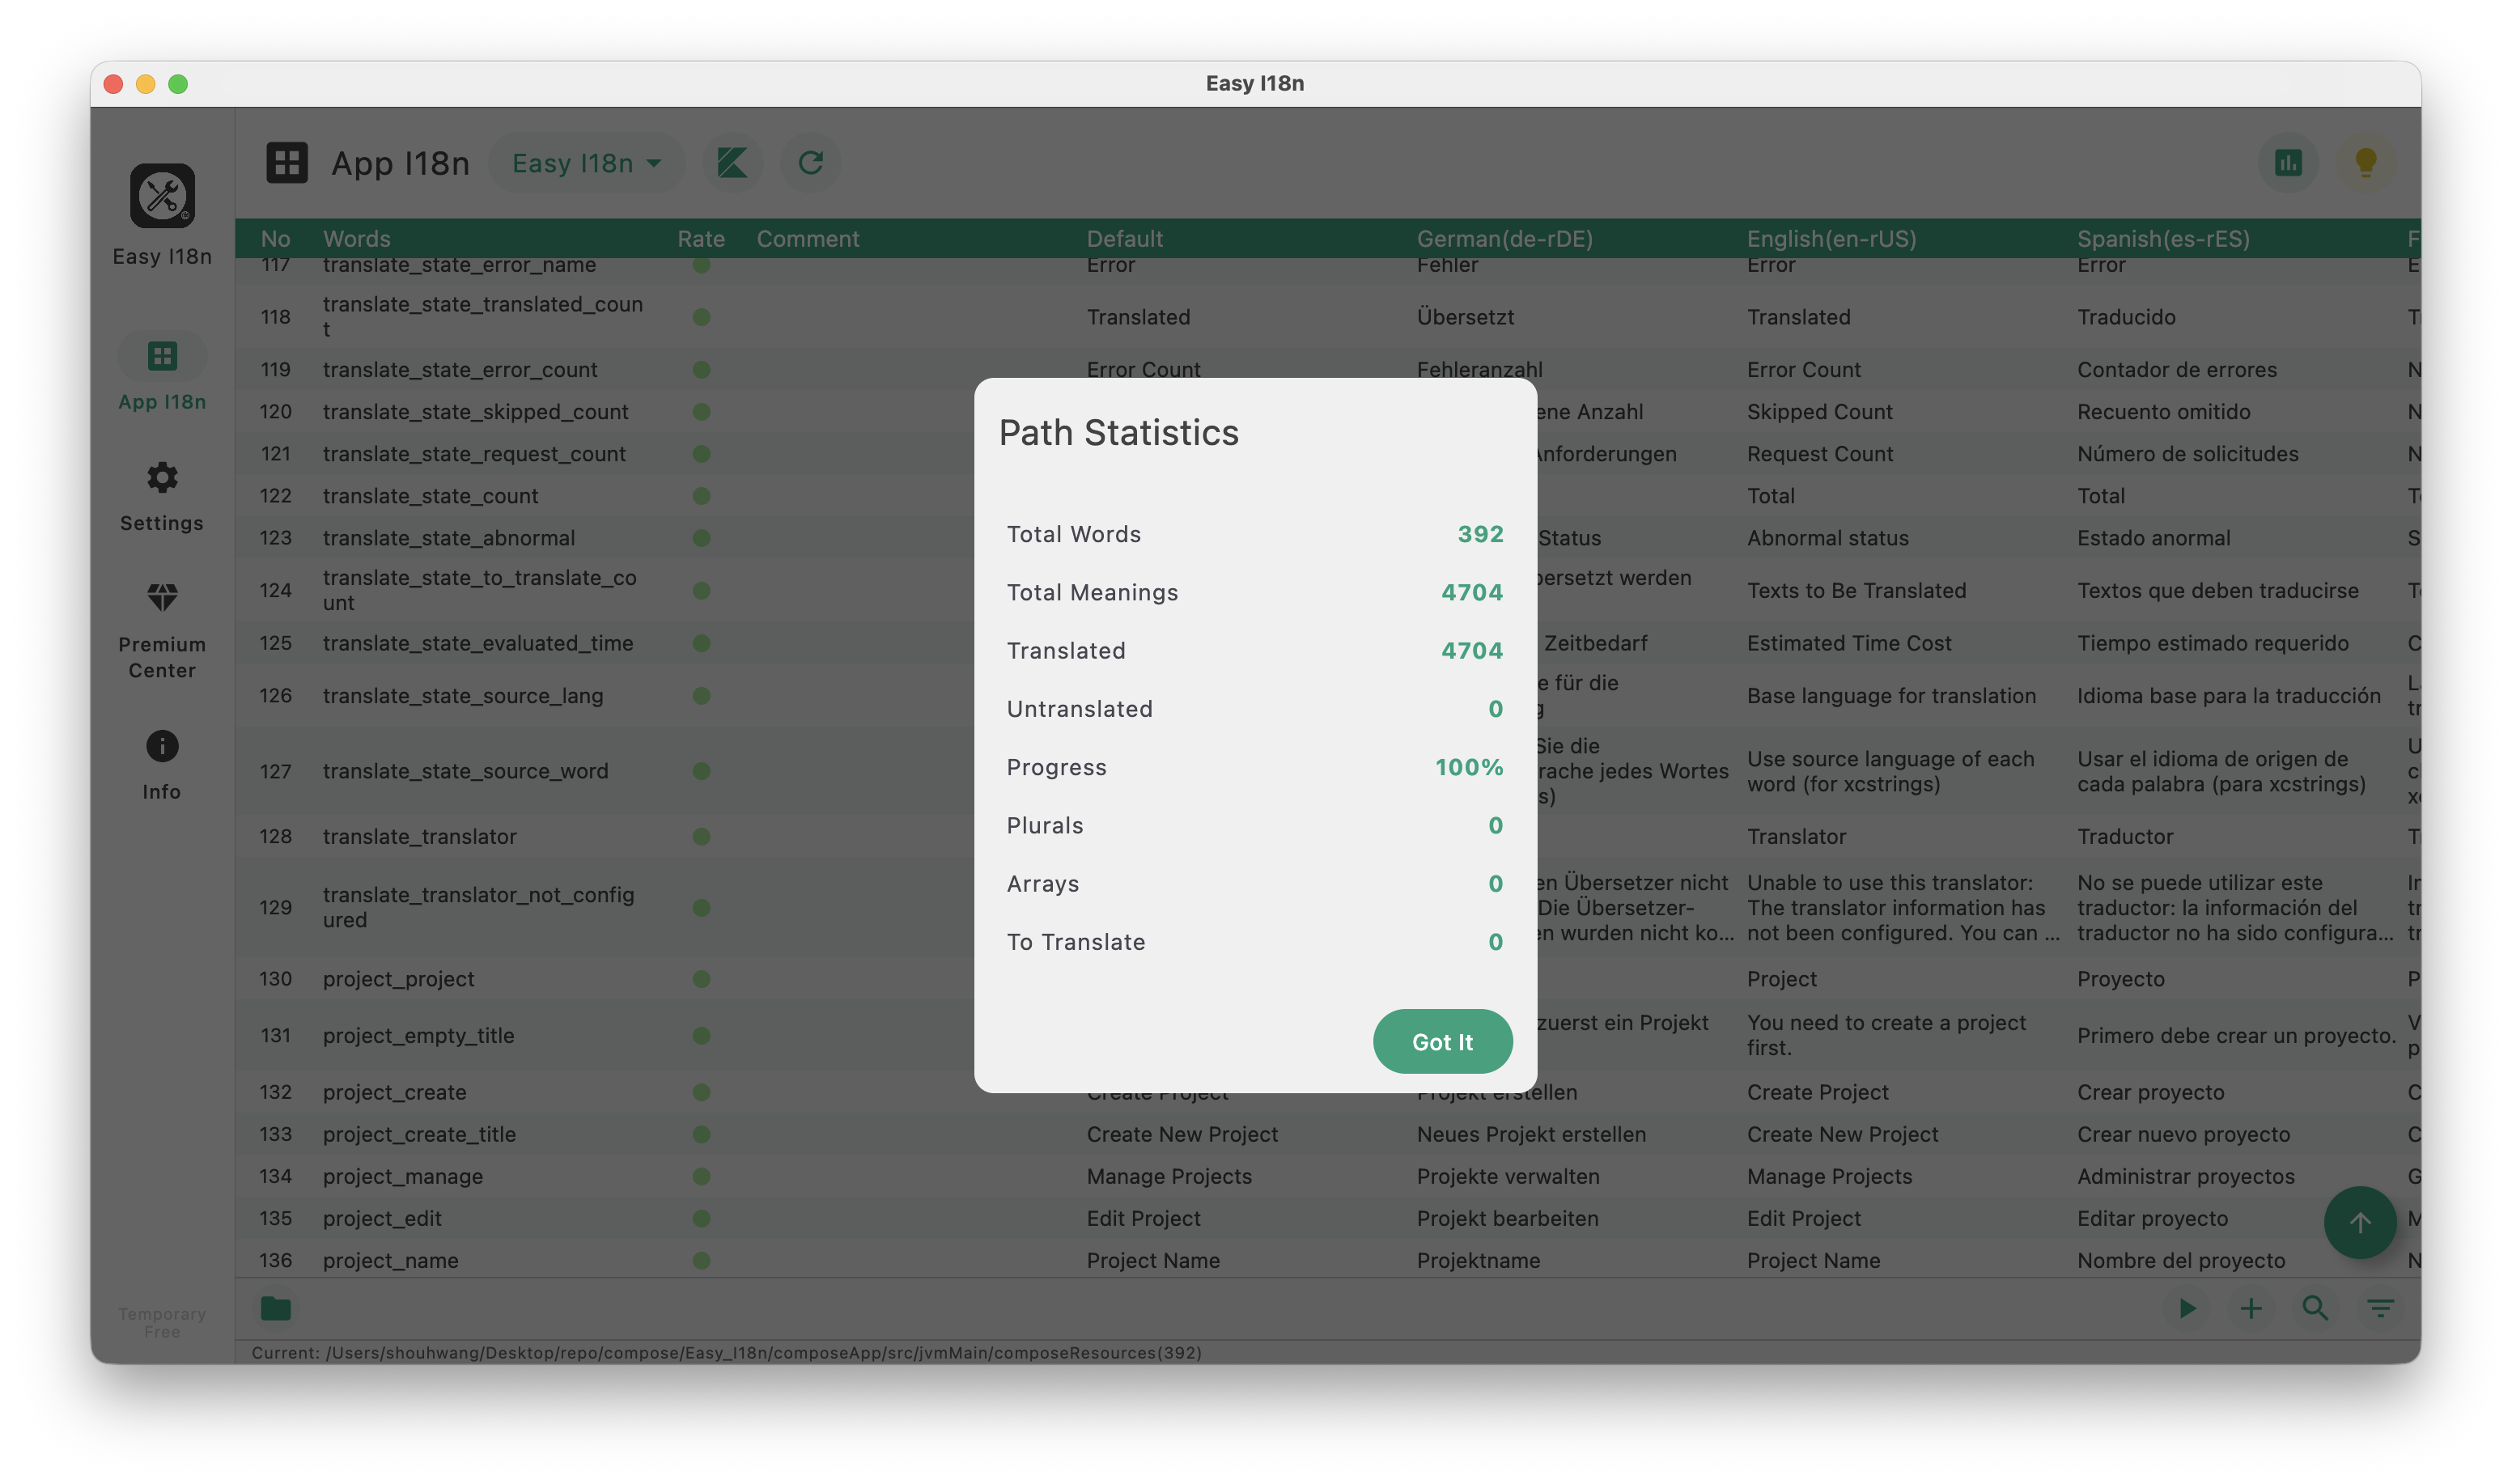Click the refresh icon in header

click(x=811, y=162)
